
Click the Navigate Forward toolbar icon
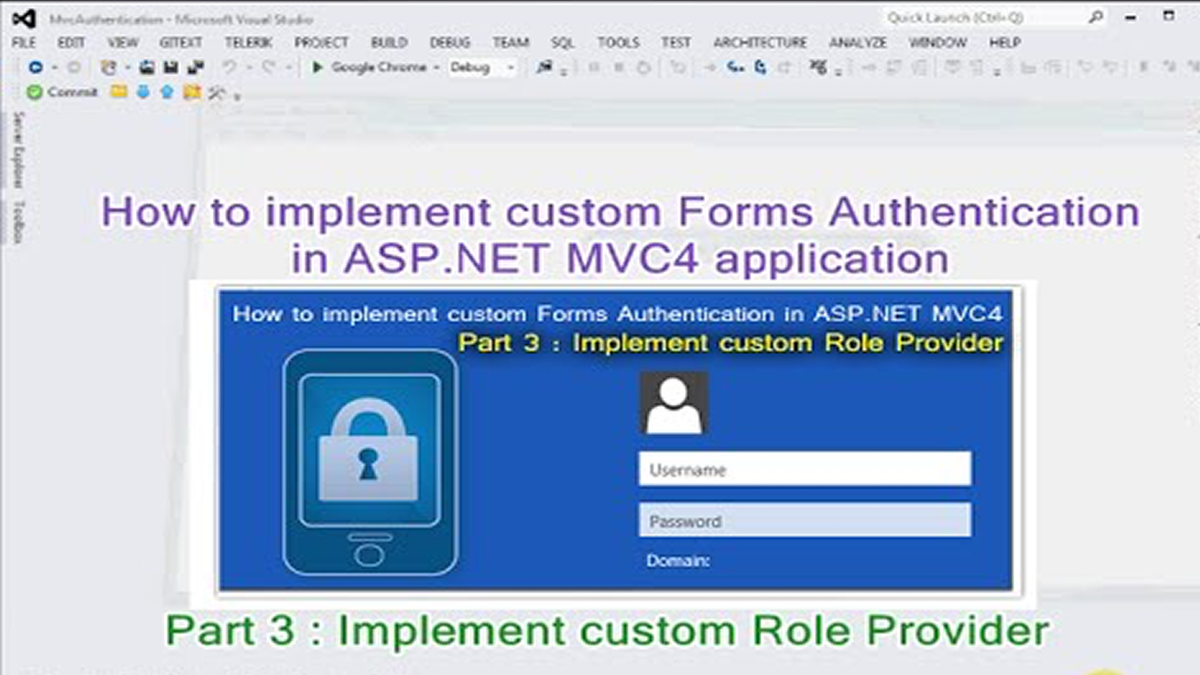coord(74,67)
